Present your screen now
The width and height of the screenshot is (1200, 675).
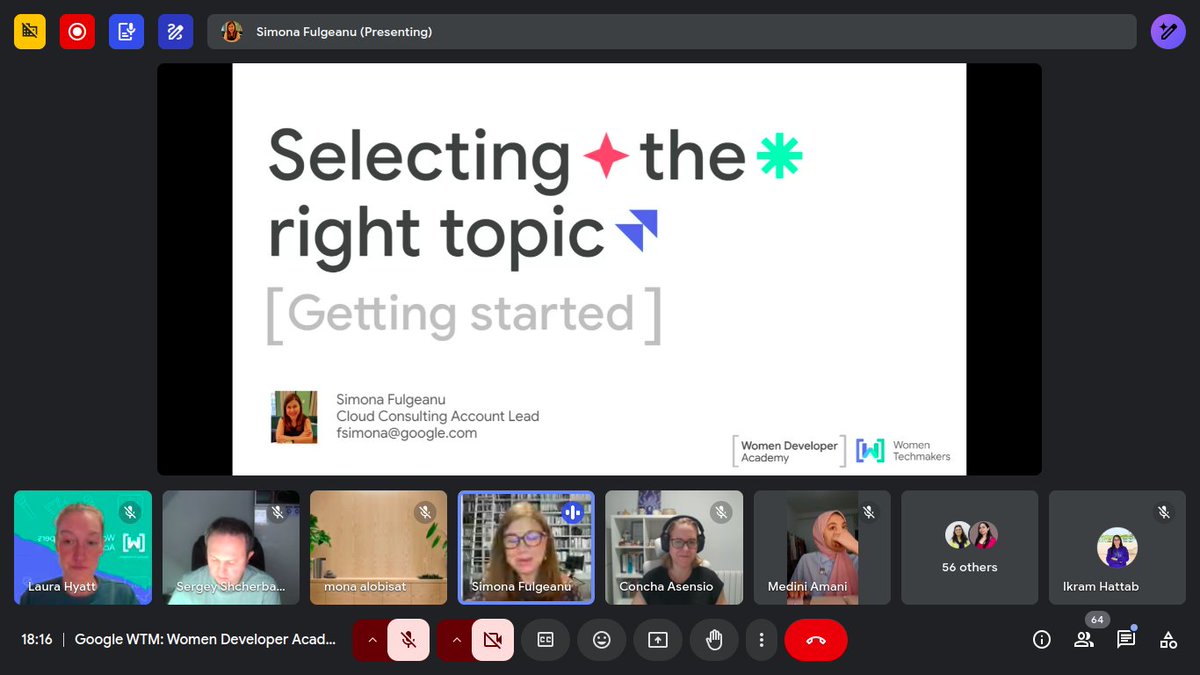point(657,639)
